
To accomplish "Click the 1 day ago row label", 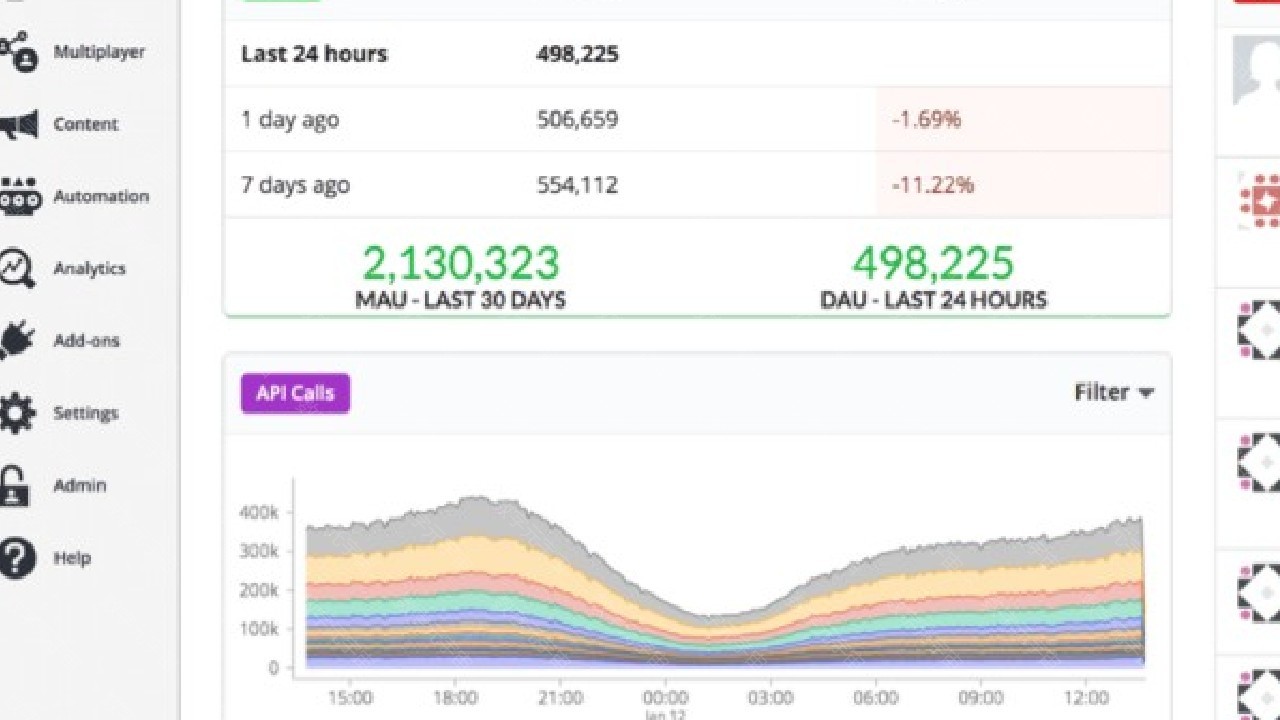I will coord(290,120).
